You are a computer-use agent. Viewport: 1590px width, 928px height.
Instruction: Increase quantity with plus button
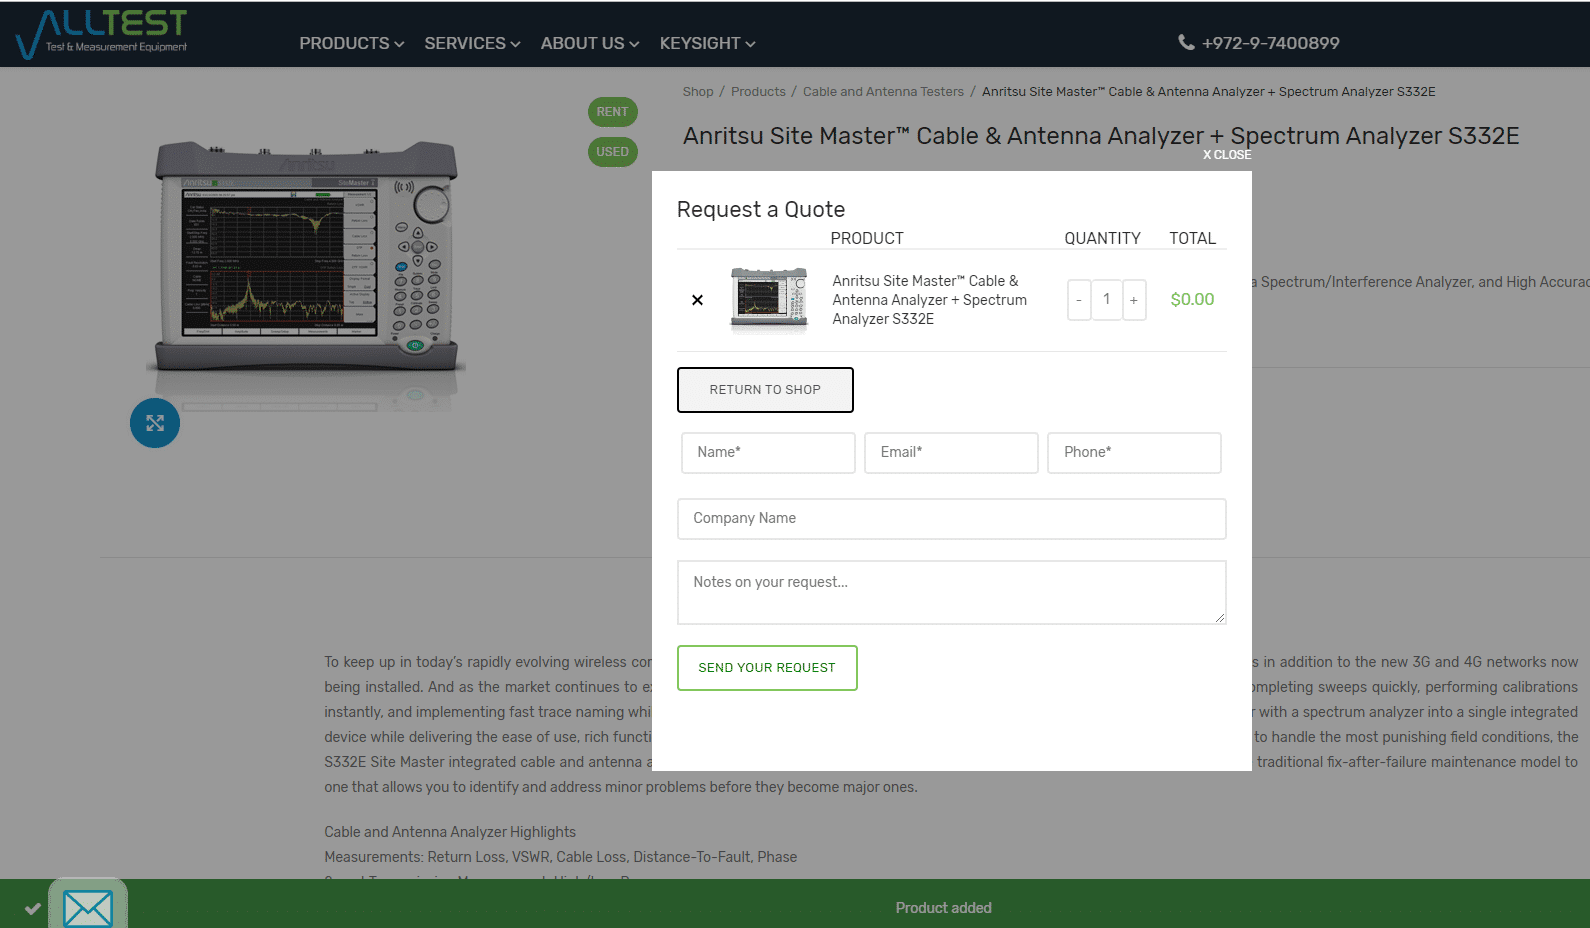tap(1134, 300)
